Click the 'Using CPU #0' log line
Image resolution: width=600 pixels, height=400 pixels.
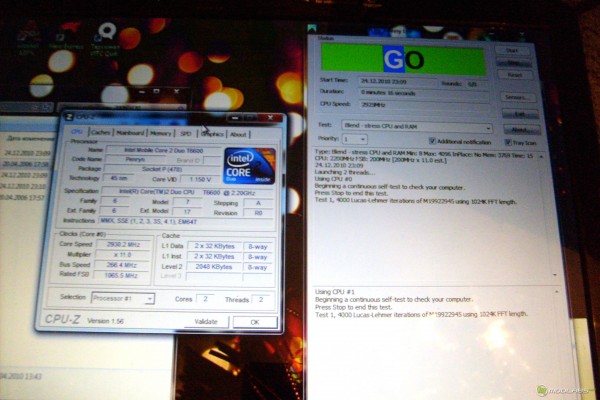pyautogui.click(x=333, y=178)
